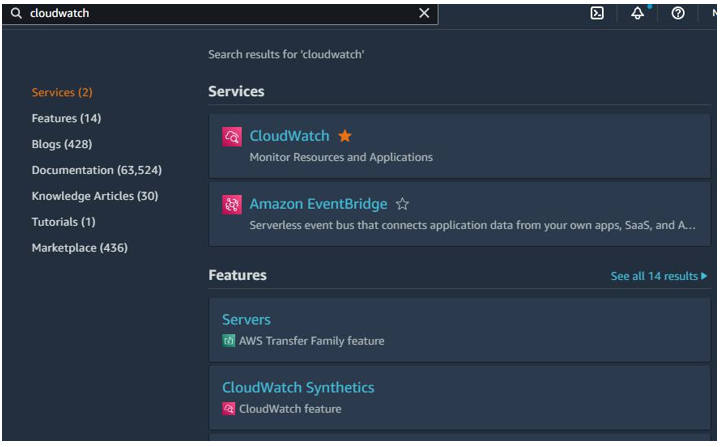Open the CloudShell terminal icon

(x=597, y=13)
